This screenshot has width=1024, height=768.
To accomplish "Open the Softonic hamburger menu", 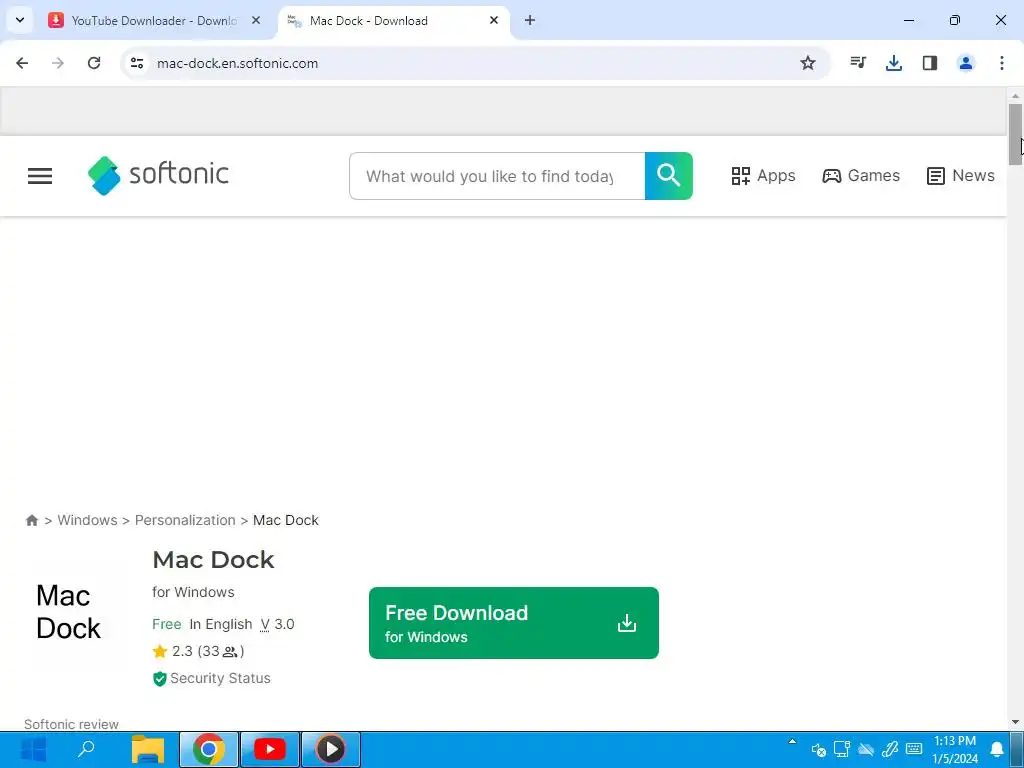I will tap(40, 176).
